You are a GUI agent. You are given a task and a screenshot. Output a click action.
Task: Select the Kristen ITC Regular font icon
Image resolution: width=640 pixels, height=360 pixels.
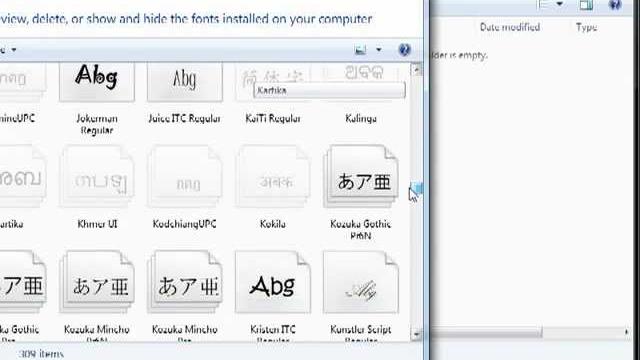[273, 282]
